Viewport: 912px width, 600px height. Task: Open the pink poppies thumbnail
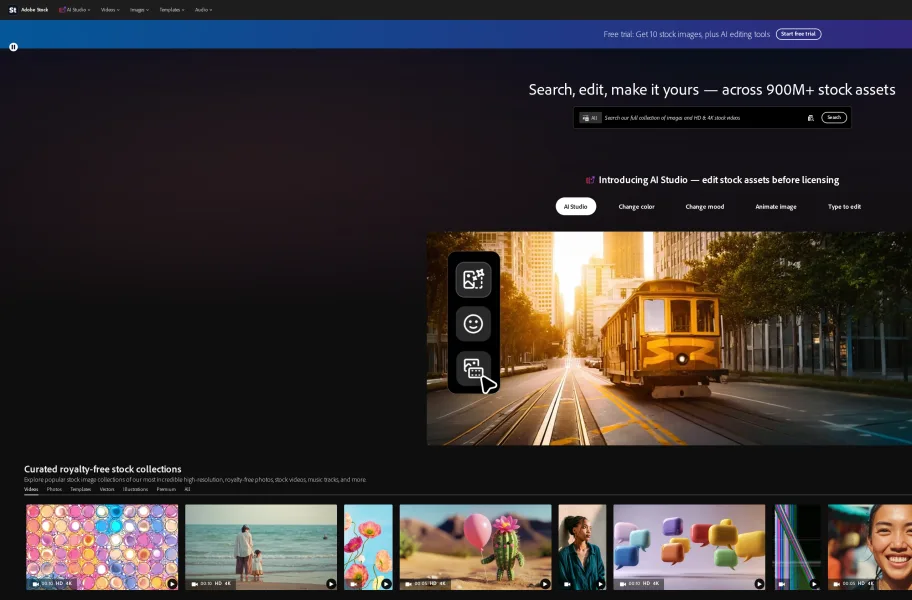368,547
